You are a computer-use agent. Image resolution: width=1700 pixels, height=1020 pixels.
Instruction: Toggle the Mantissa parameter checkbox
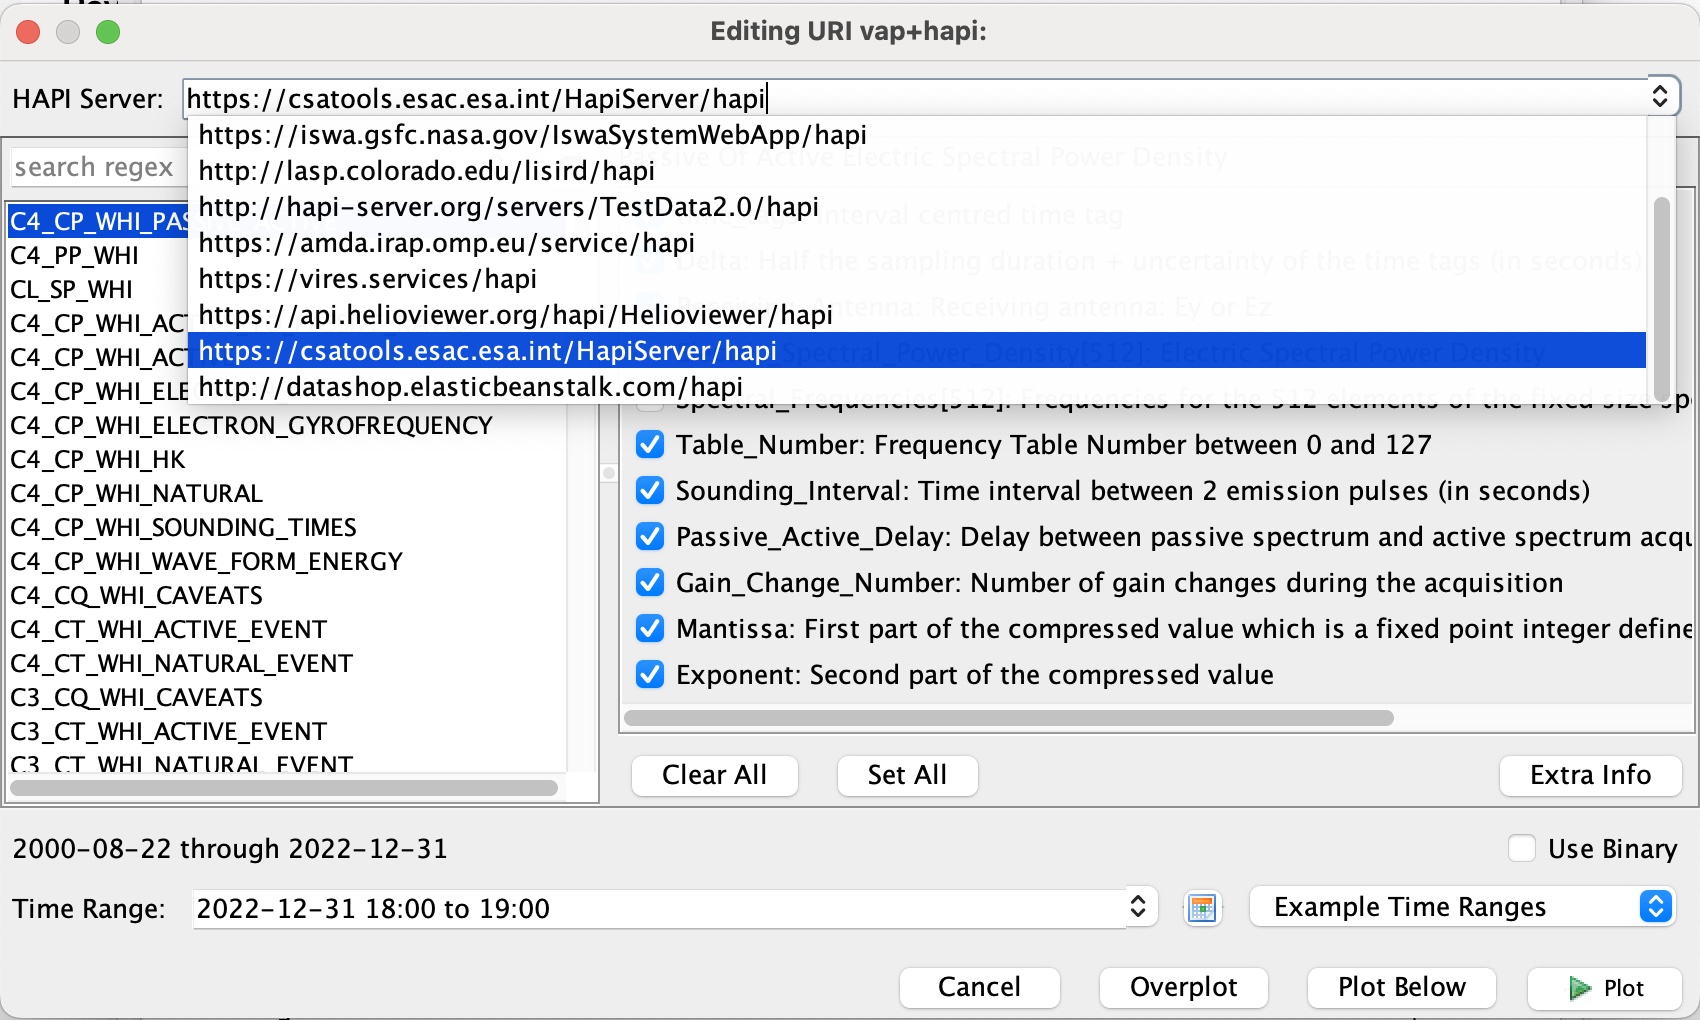650,628
